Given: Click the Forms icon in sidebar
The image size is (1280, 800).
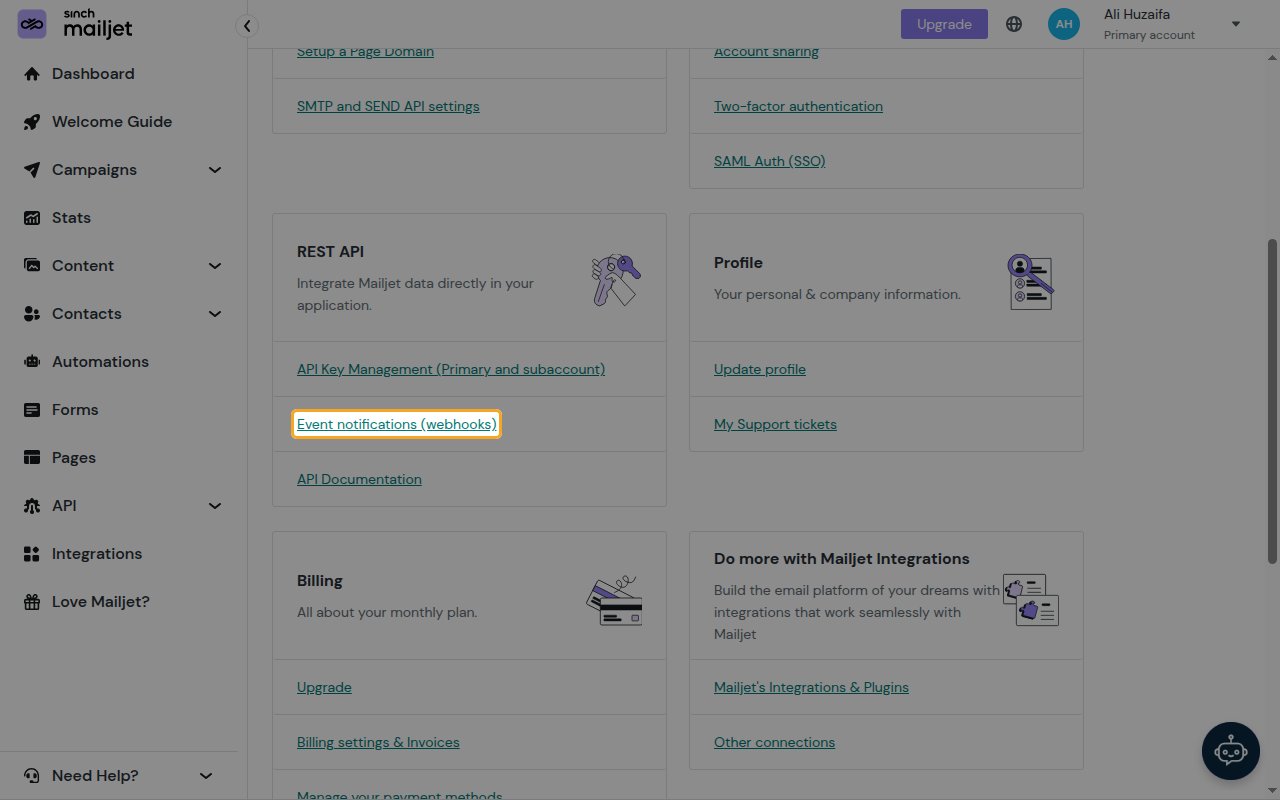Looking at the screenshot, I should coord(32,410).
